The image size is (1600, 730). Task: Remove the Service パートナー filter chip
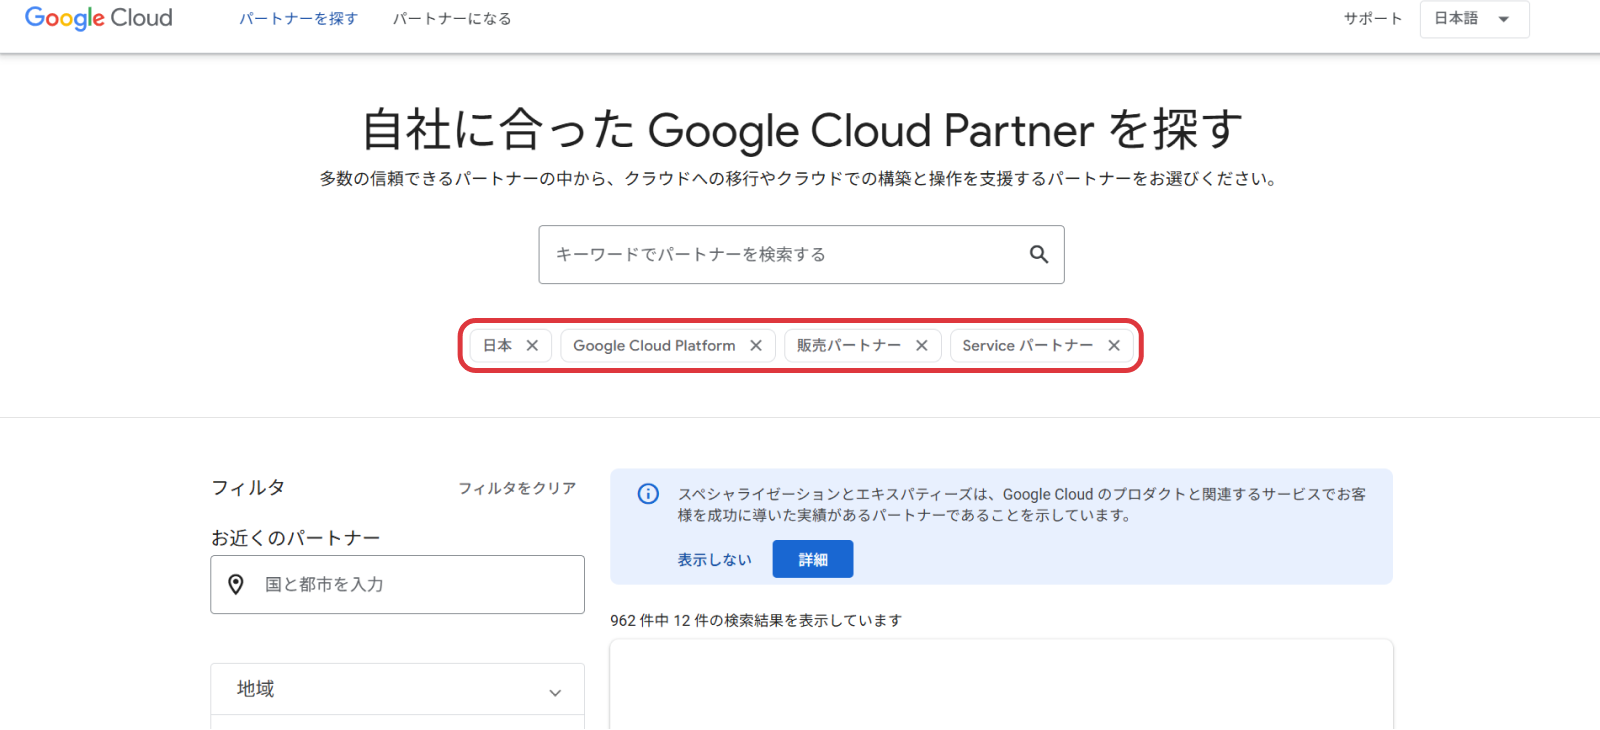tap(1114, 345)
